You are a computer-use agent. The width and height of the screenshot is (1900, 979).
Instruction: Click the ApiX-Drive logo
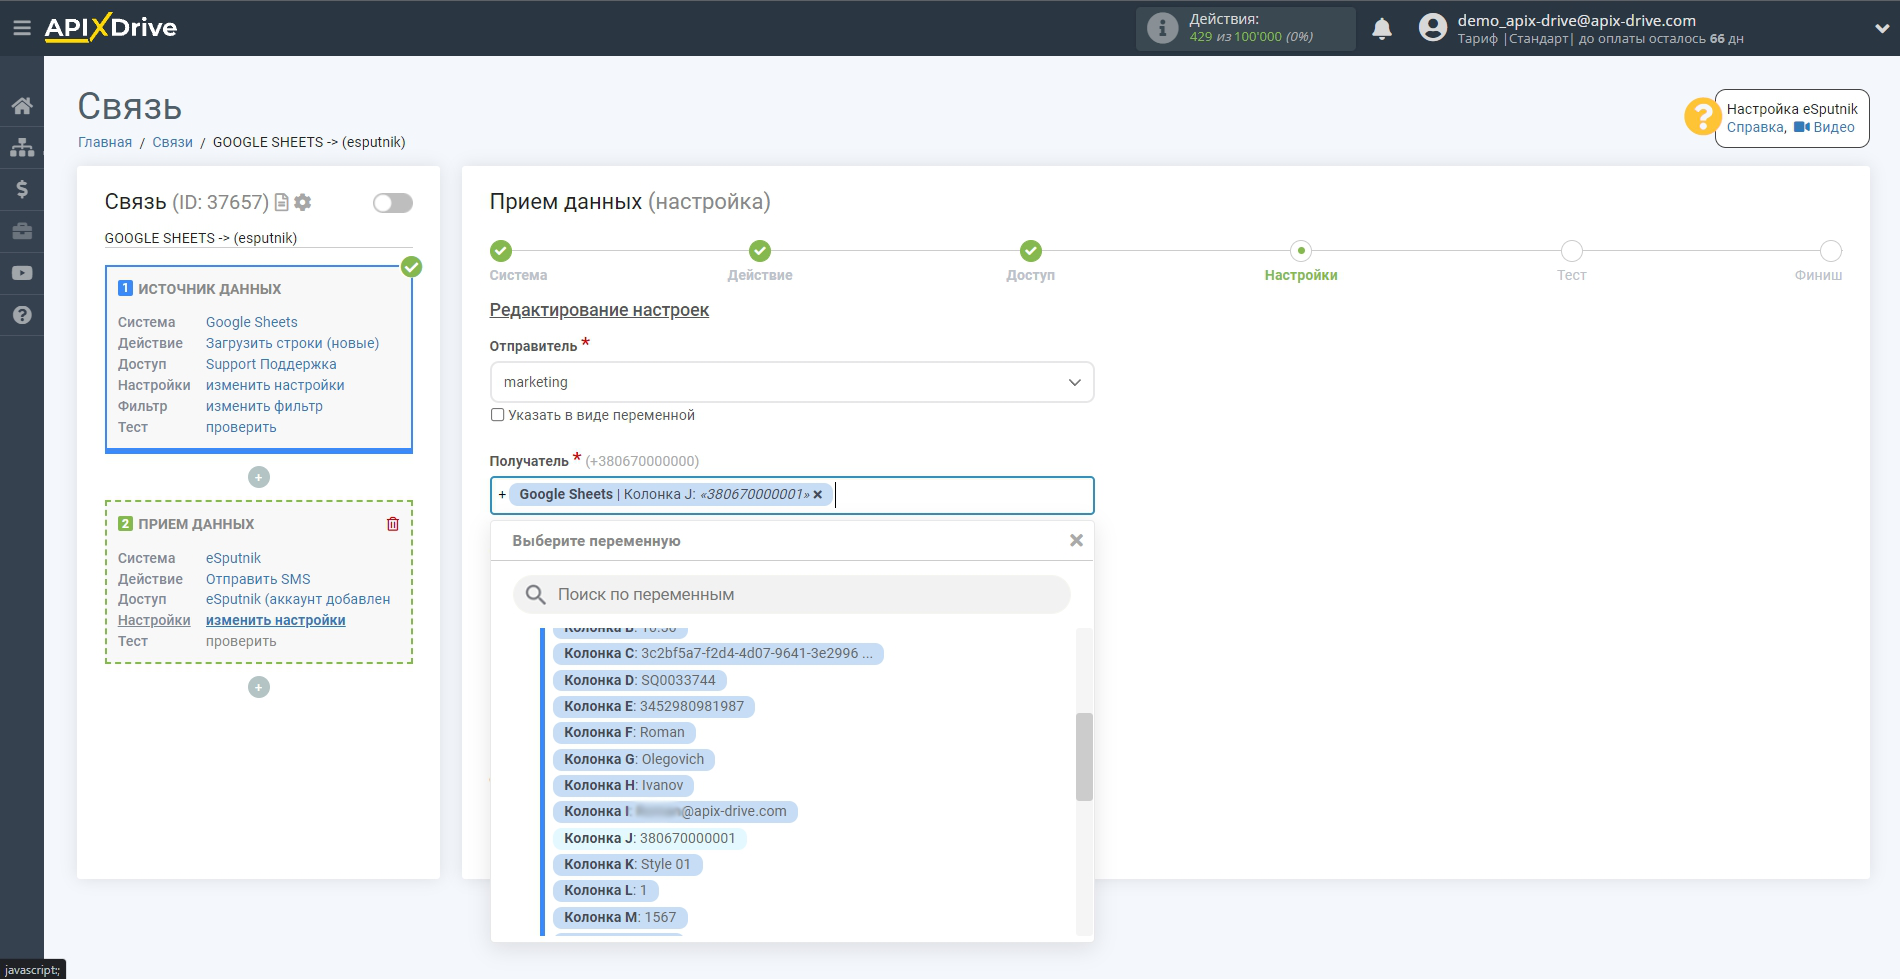point(111,28)
